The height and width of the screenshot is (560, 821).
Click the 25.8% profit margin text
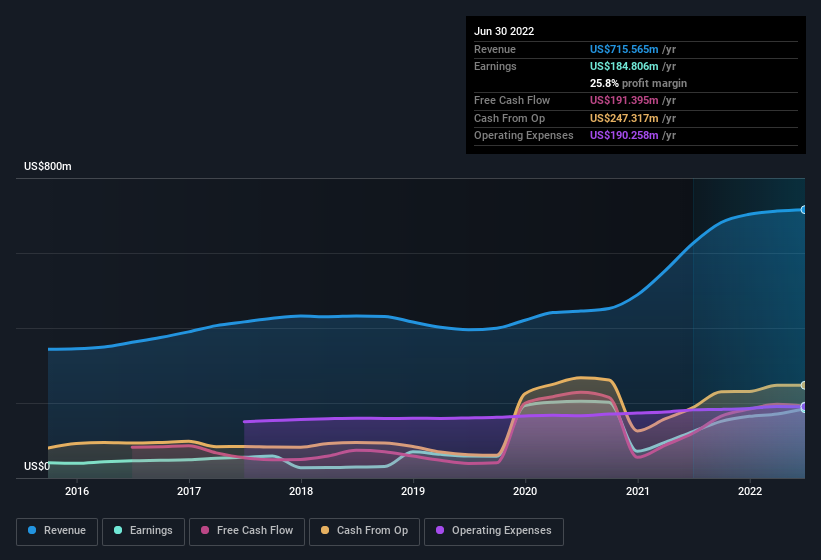638,83
